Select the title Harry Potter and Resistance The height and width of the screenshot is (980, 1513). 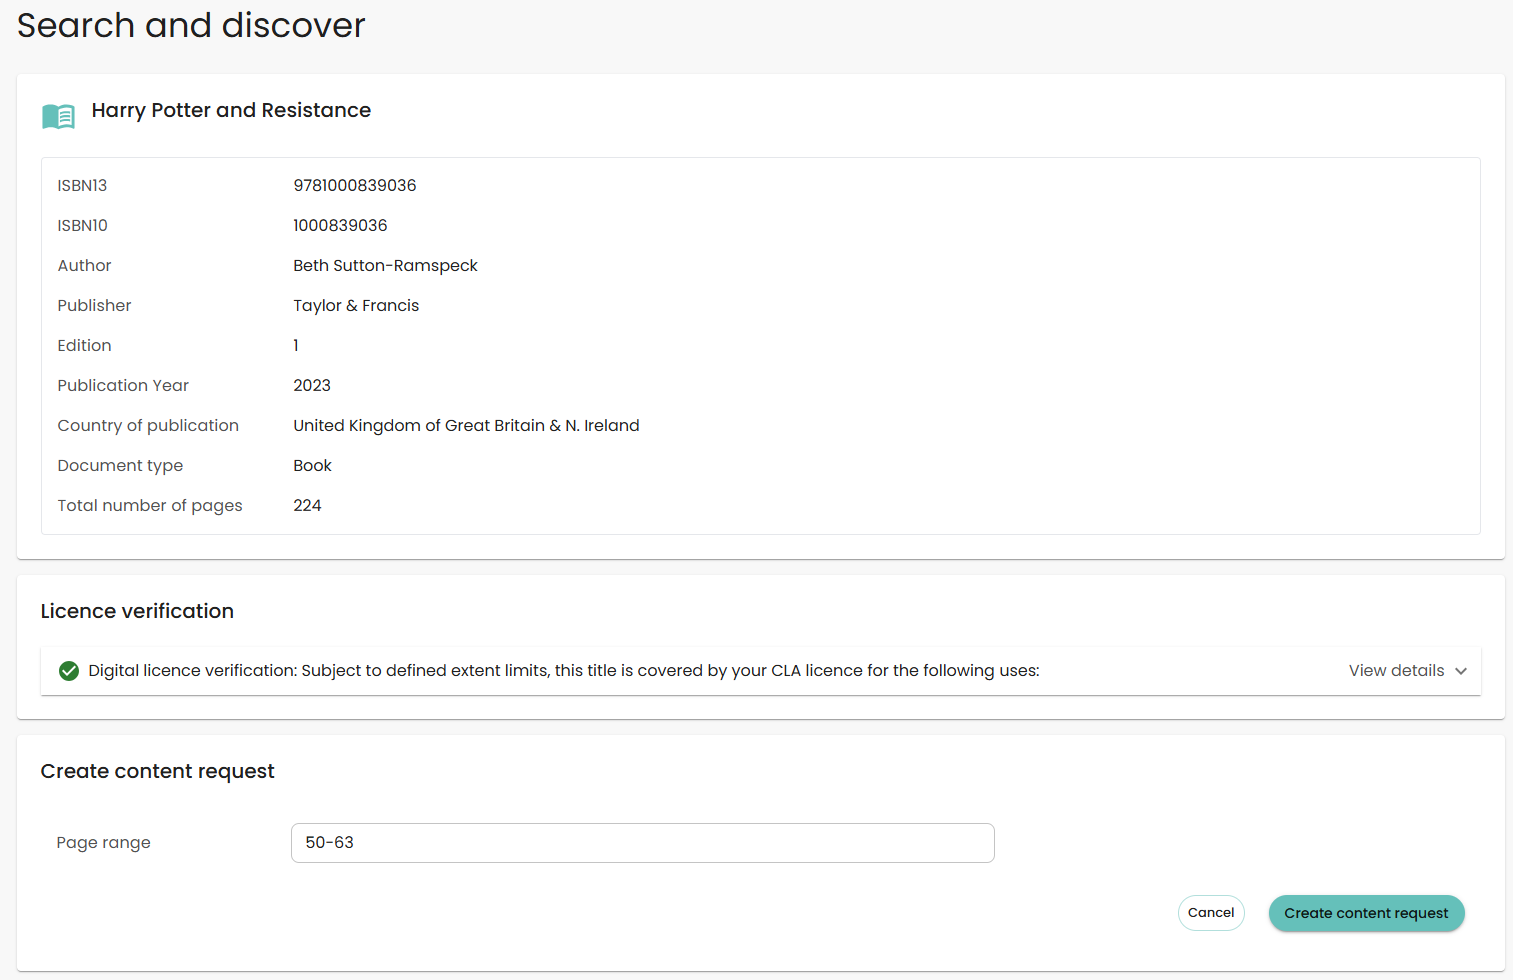pos(231,110)
